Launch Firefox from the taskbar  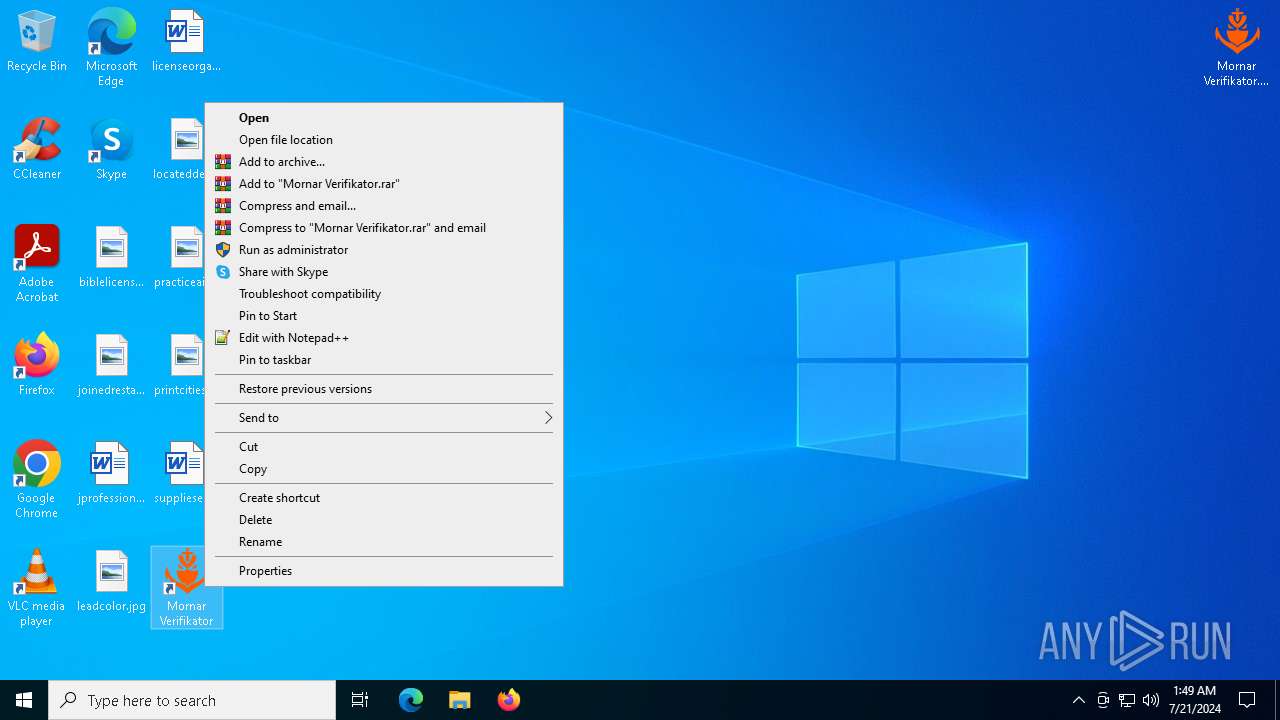pos(508,700)
